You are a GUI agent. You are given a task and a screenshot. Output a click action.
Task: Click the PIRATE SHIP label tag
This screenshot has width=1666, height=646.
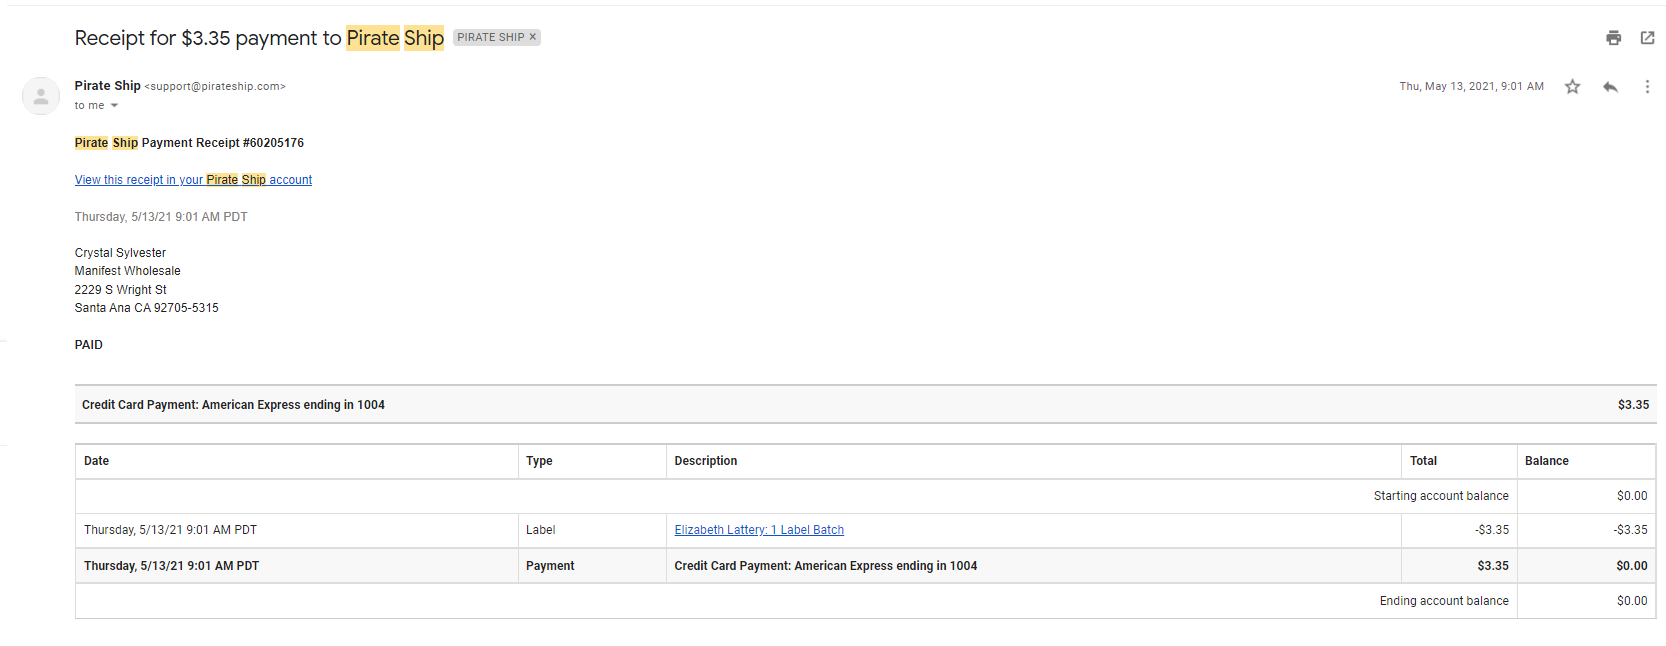(490, 37)
